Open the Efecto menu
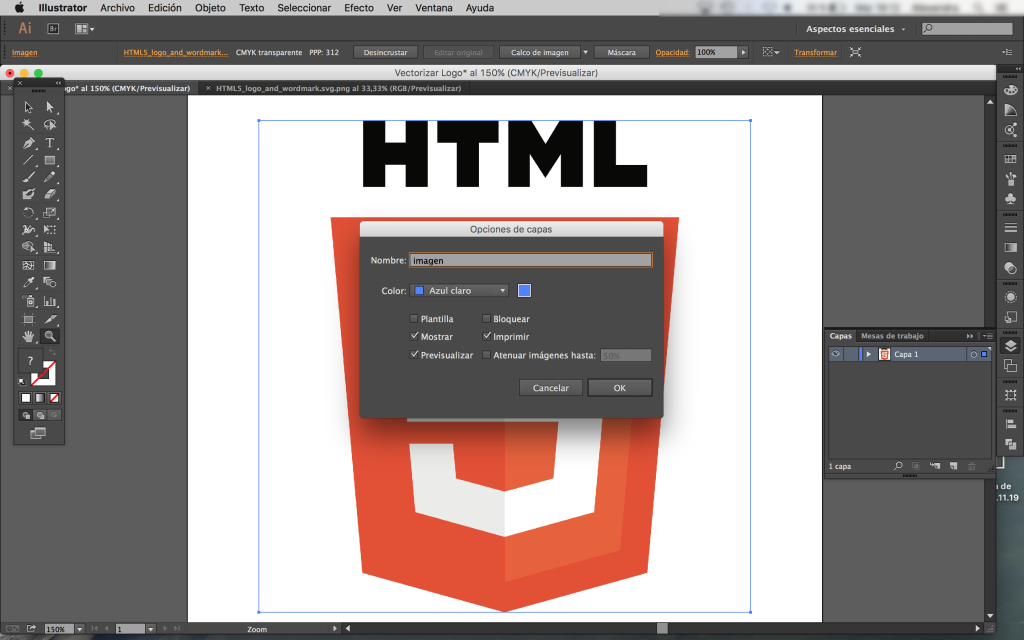1024x640 pixels. point(359,8)
